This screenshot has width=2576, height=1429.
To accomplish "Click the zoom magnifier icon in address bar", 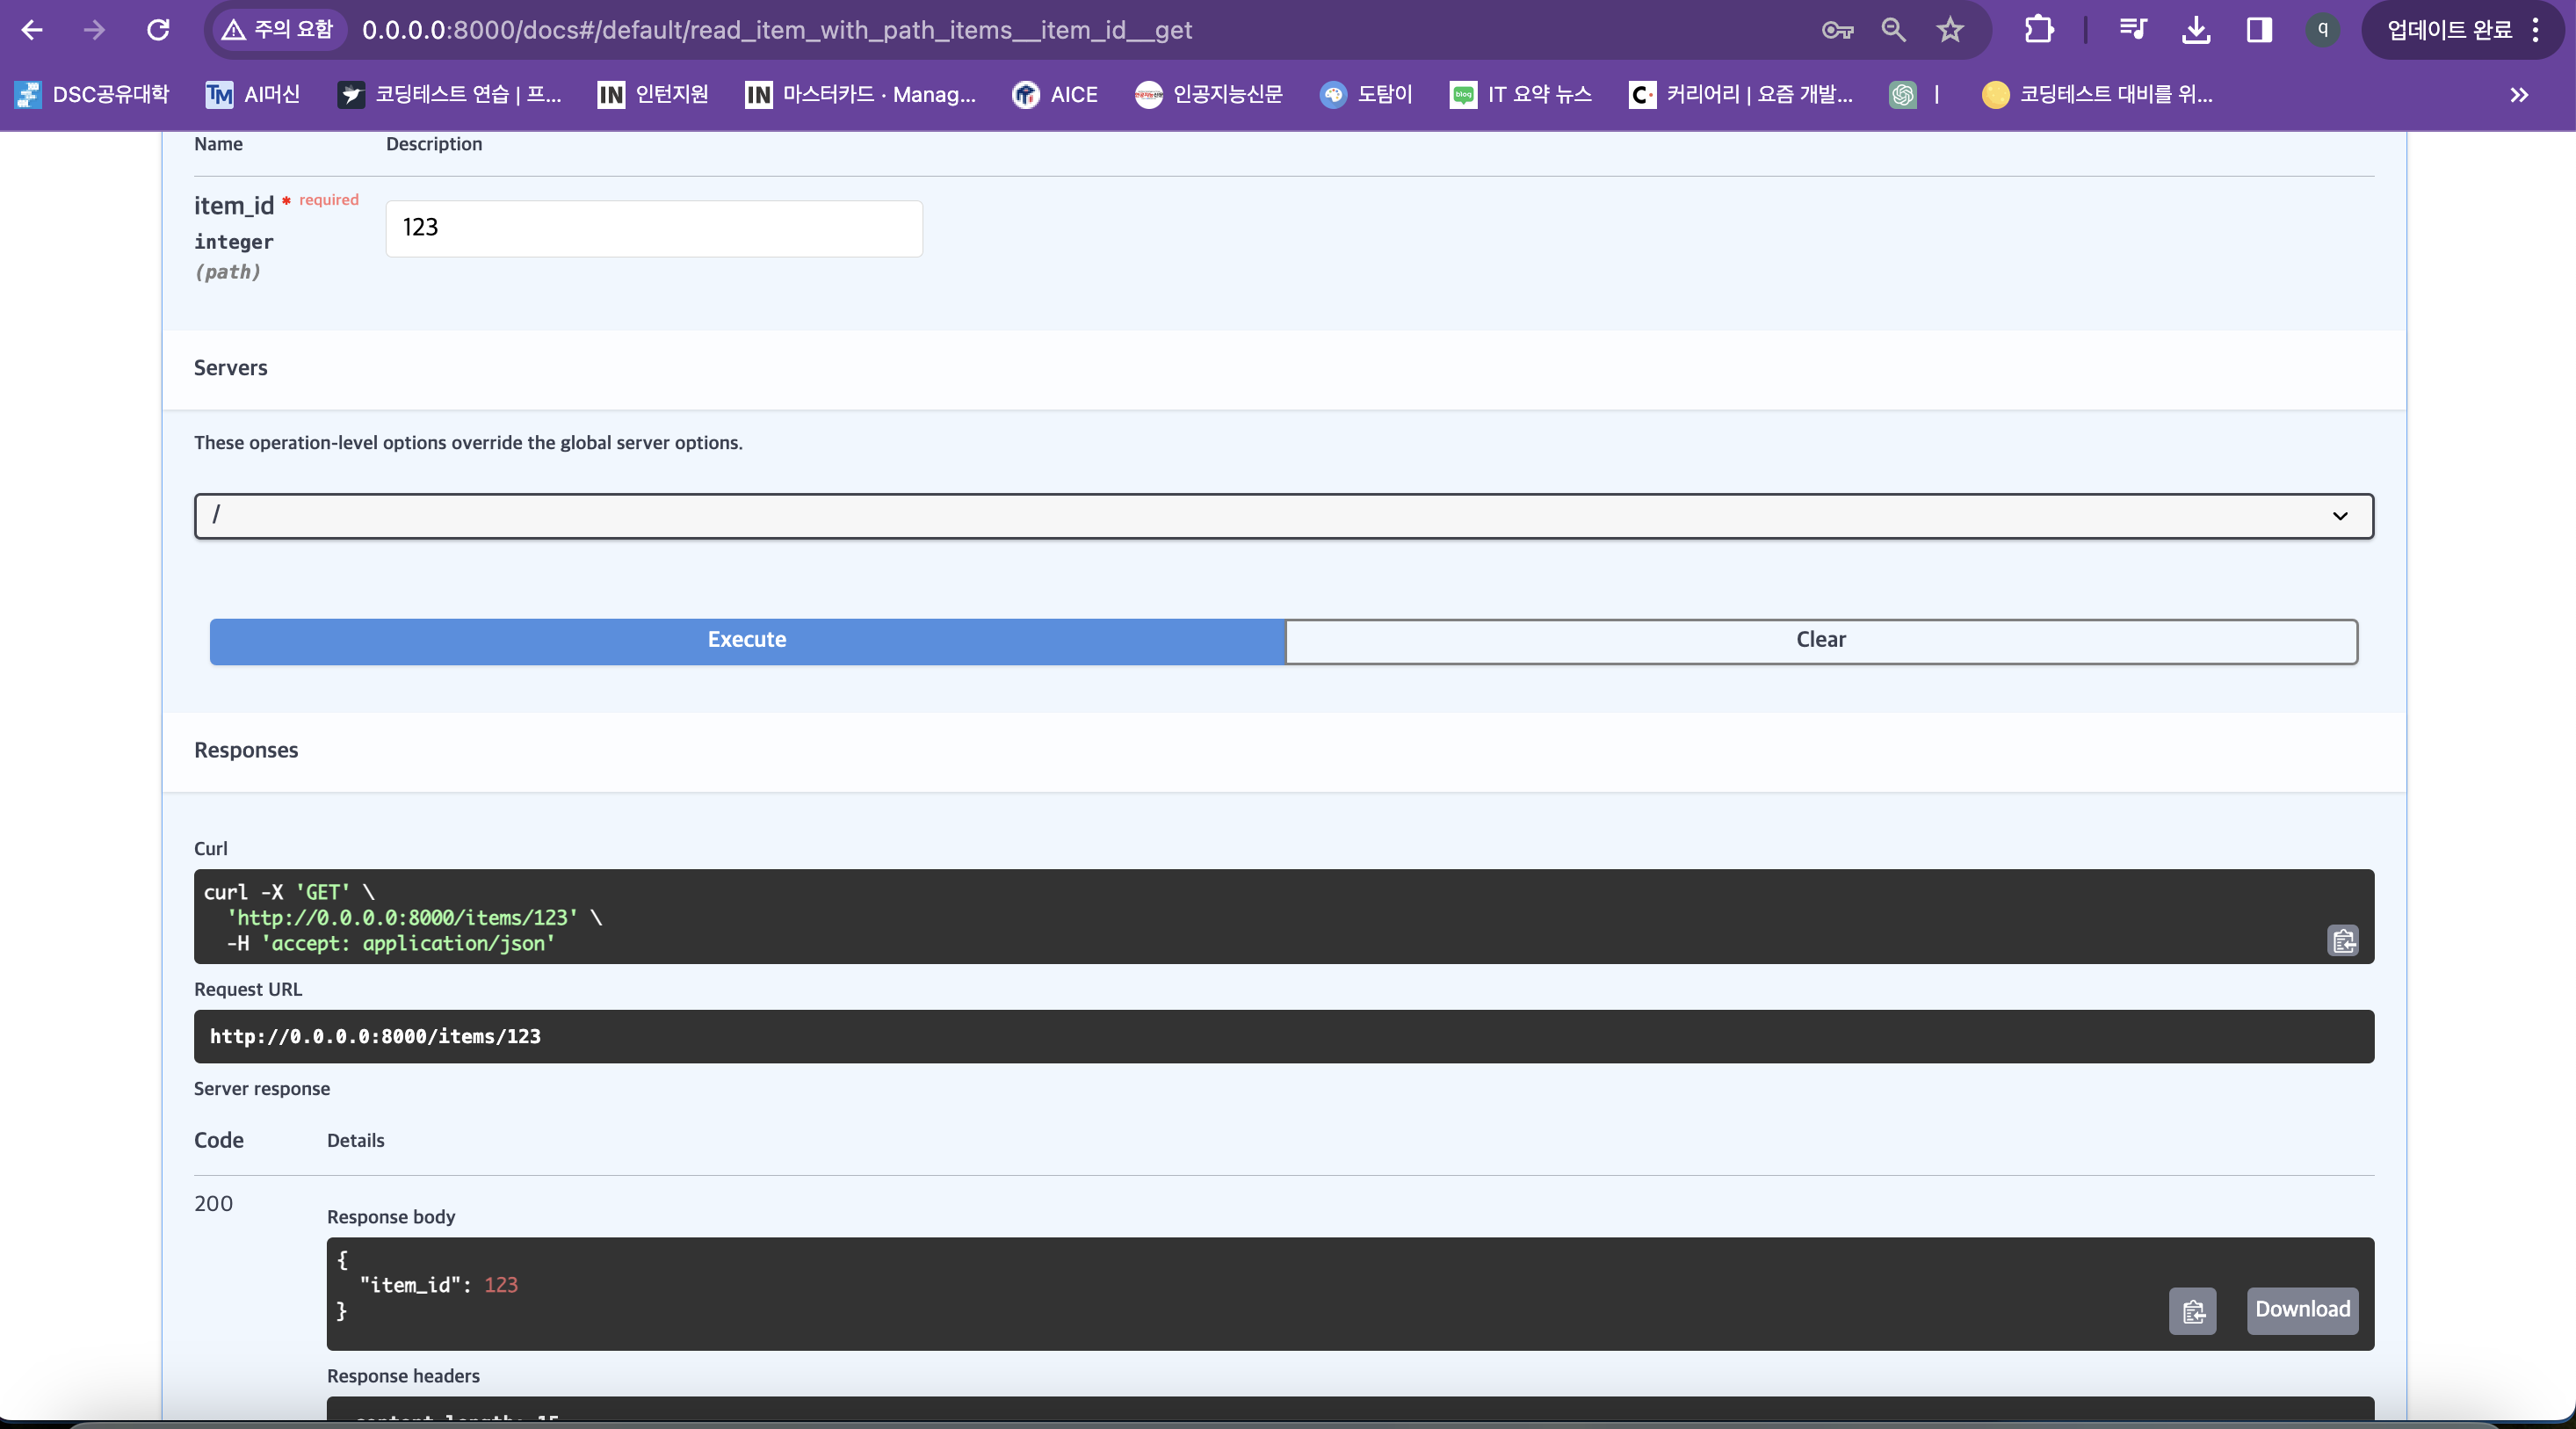I will click(1893, 30).
